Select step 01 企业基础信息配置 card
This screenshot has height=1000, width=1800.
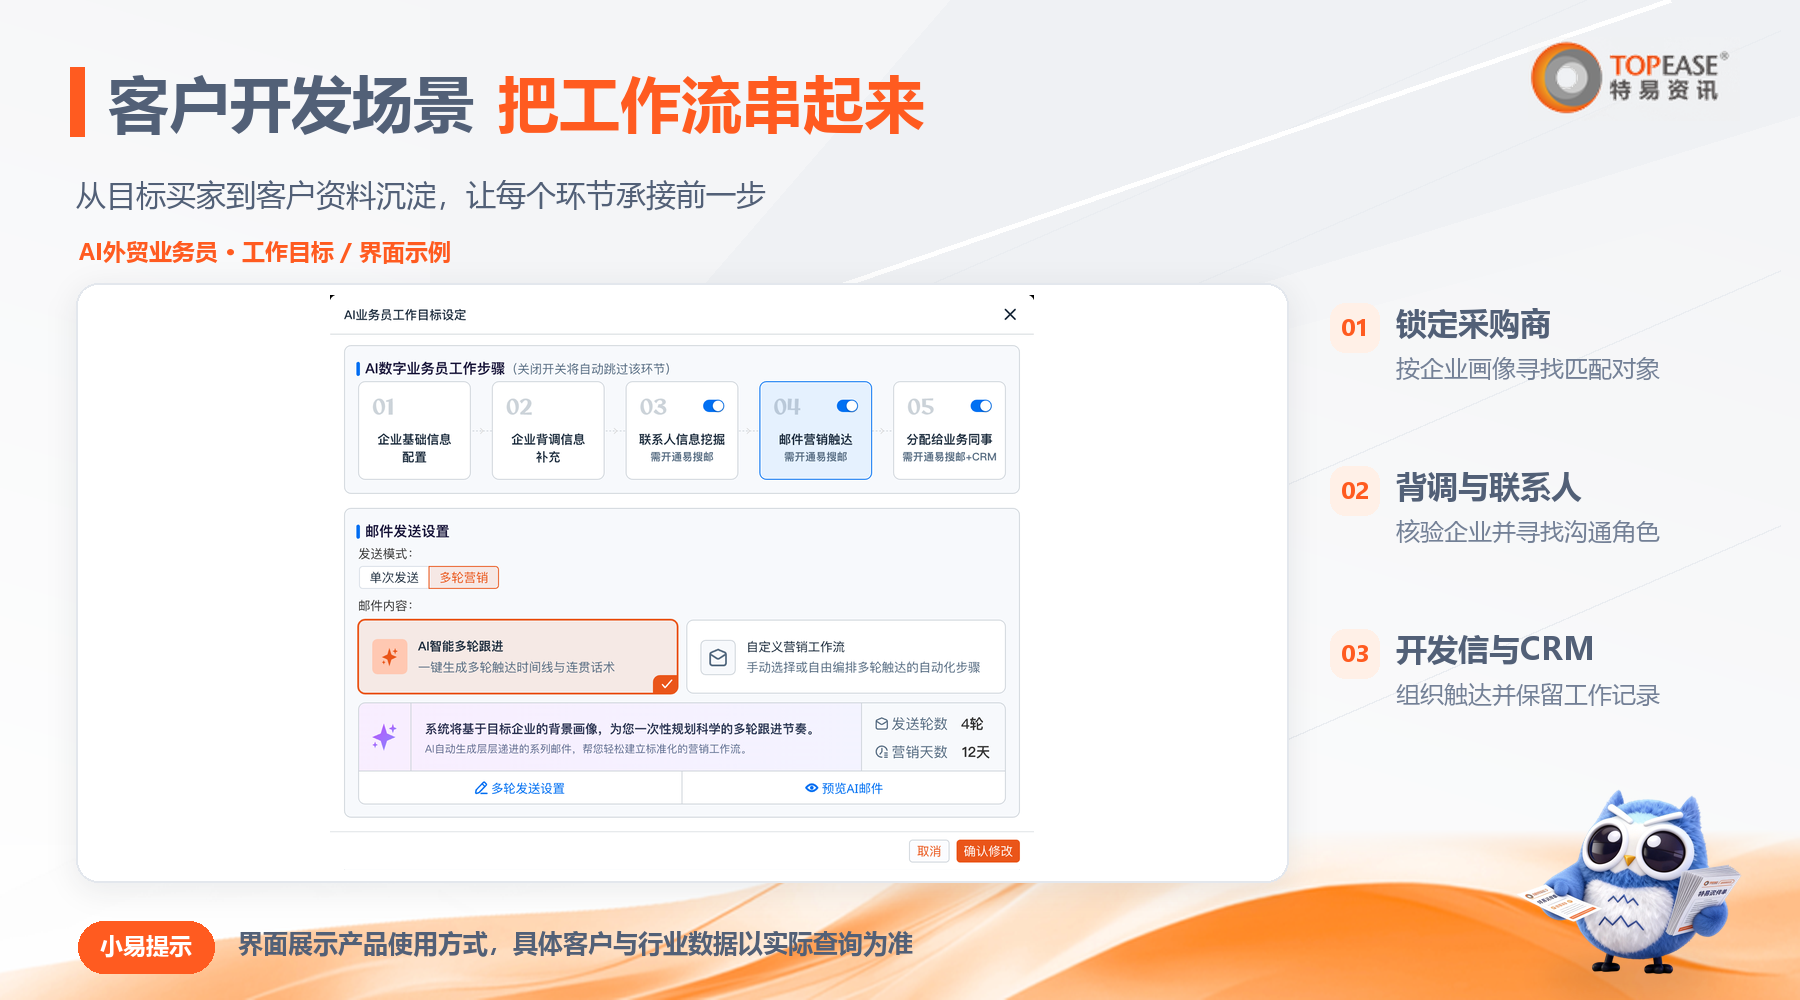tap(414, 430)
